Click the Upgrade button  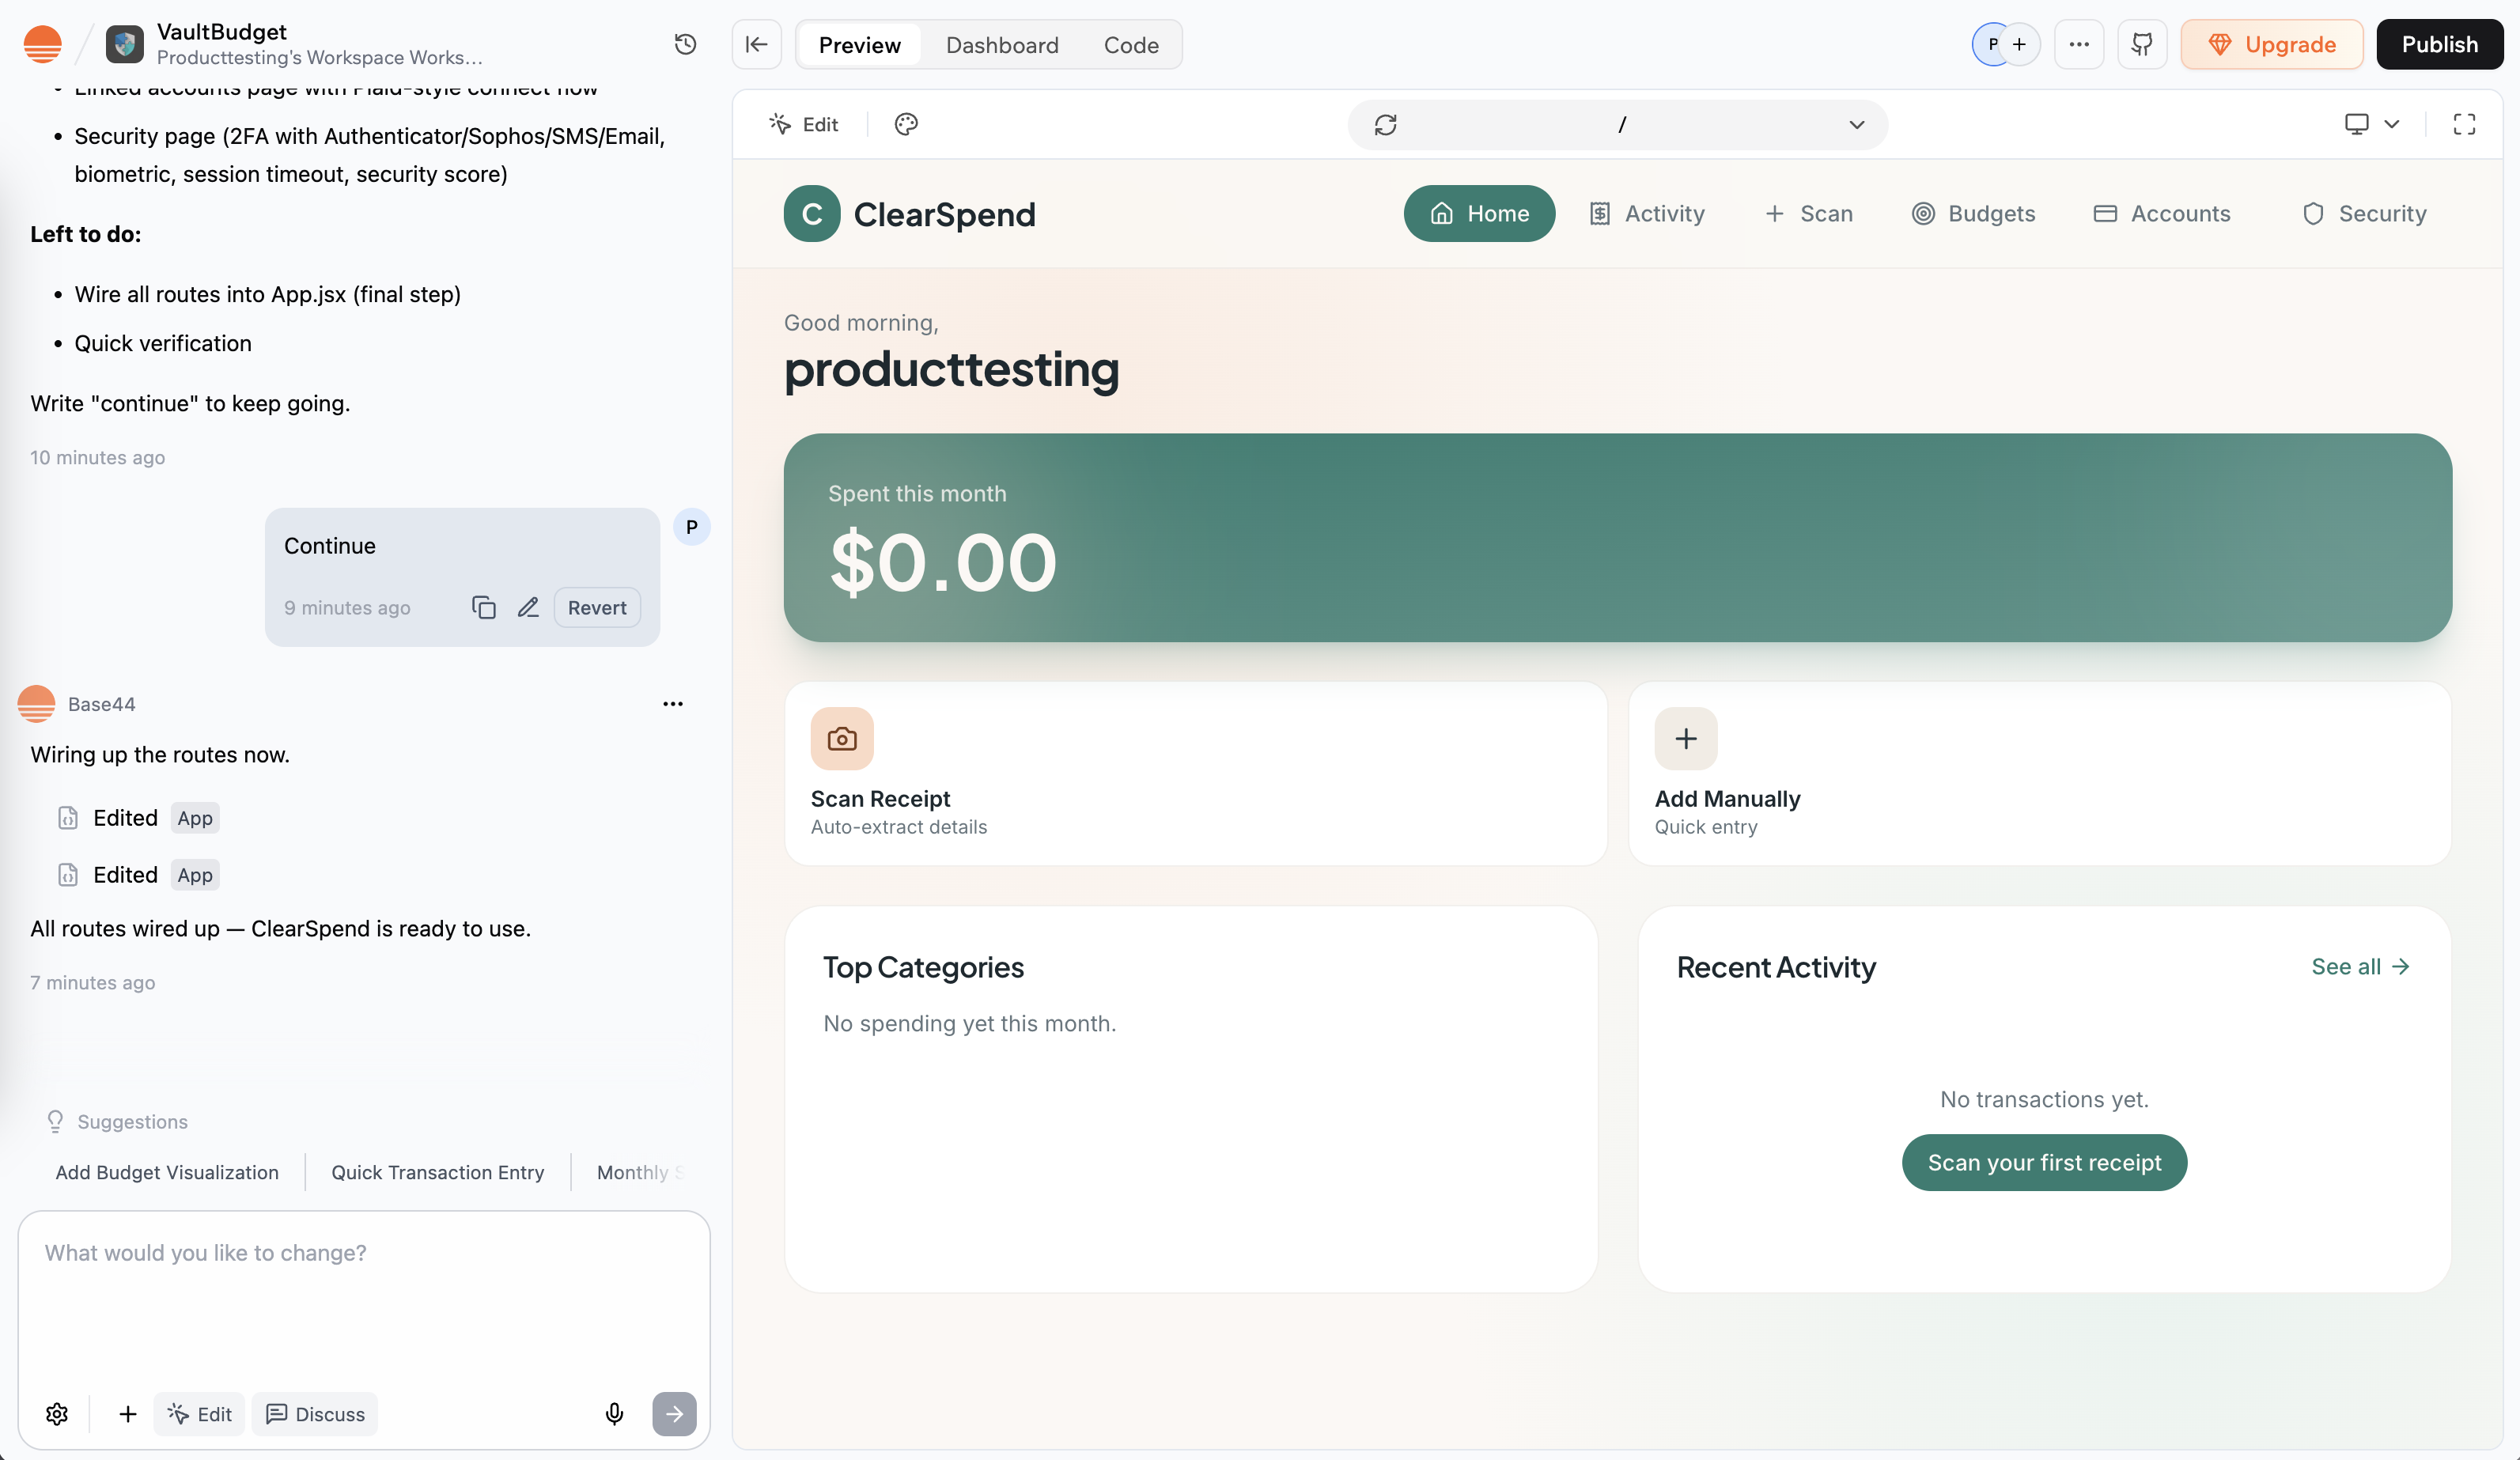click(2271, 44)
